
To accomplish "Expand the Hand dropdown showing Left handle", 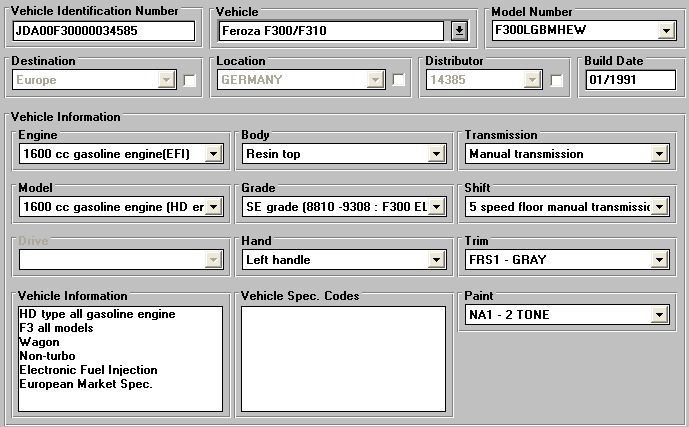I will (436, 260).
